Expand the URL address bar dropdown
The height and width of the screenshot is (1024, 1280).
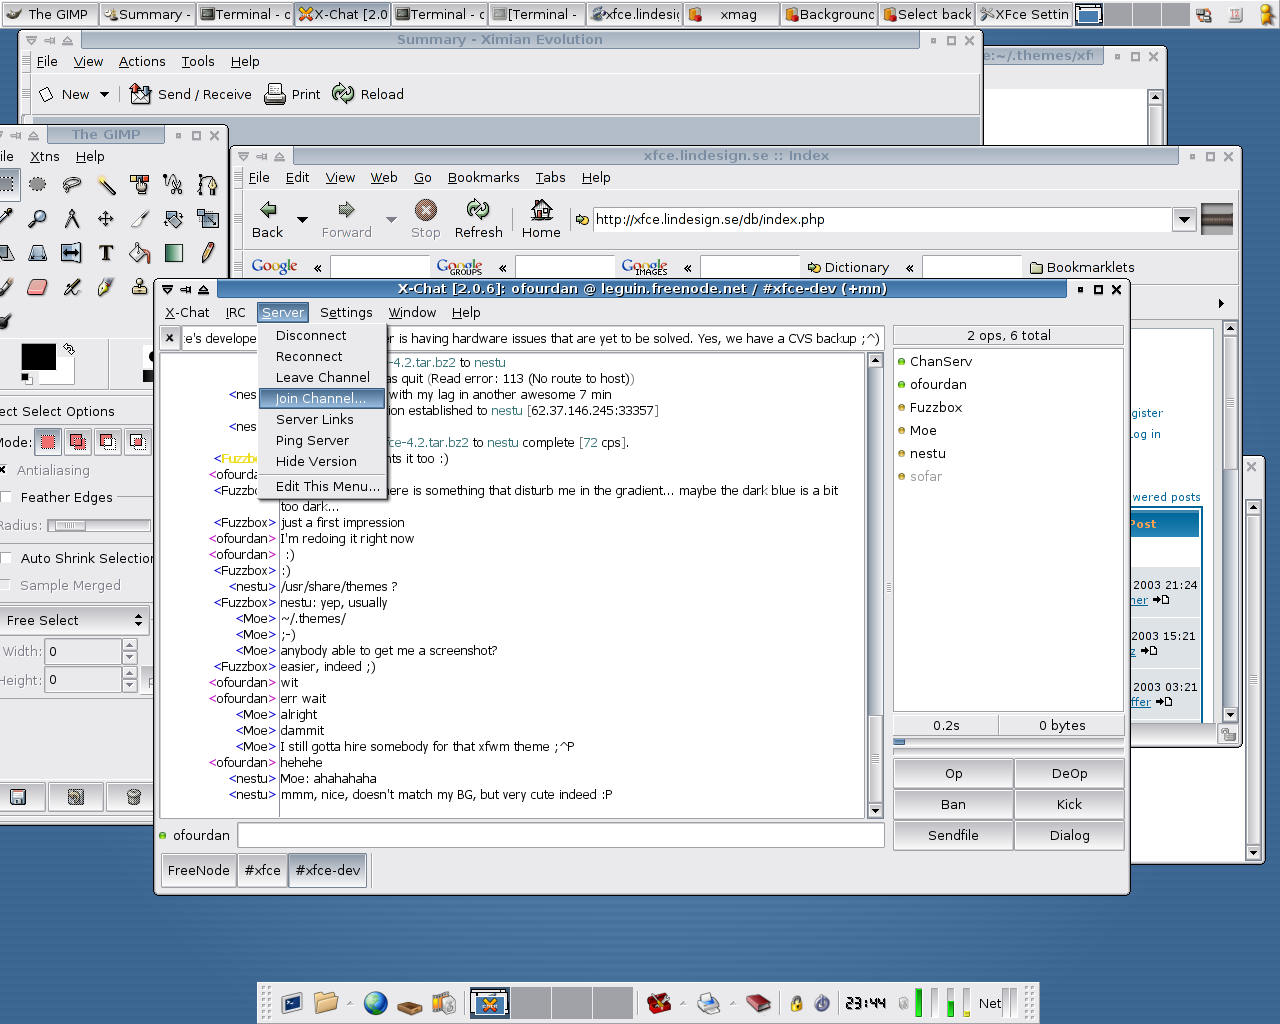click(x=1184, y=220)
